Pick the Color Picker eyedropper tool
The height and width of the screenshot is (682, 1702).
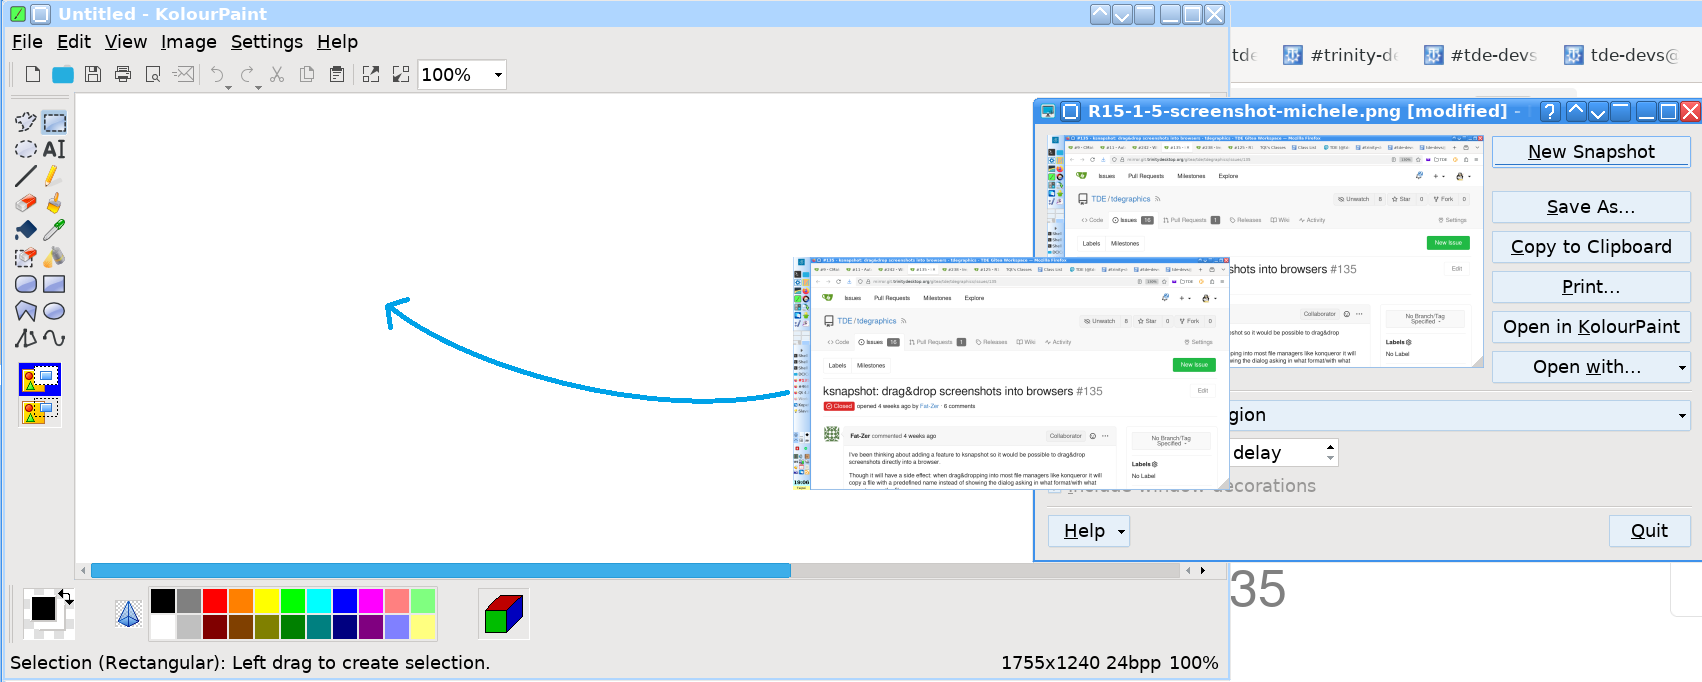(x=54, y=230)
